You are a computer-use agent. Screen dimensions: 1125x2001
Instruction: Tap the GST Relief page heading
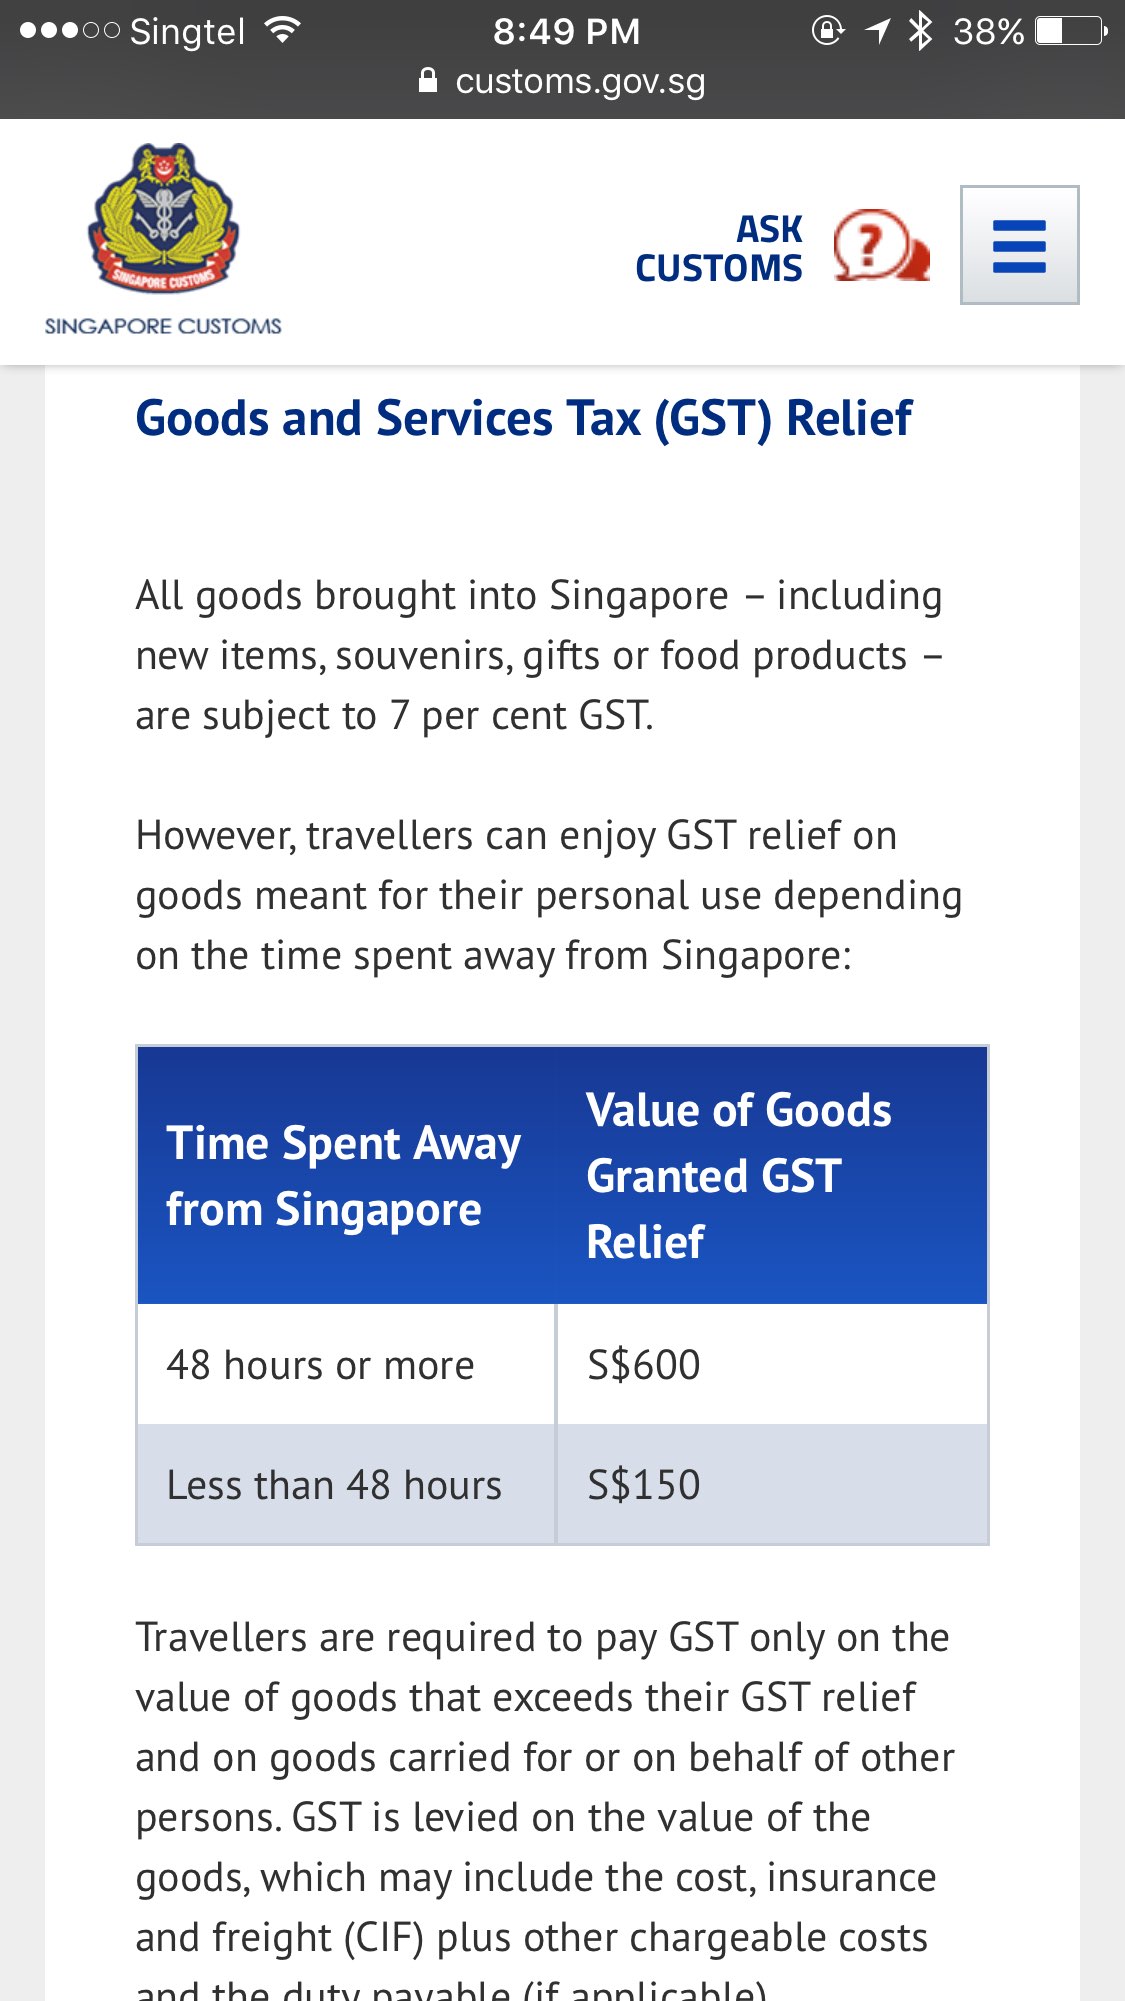(524, 418)
